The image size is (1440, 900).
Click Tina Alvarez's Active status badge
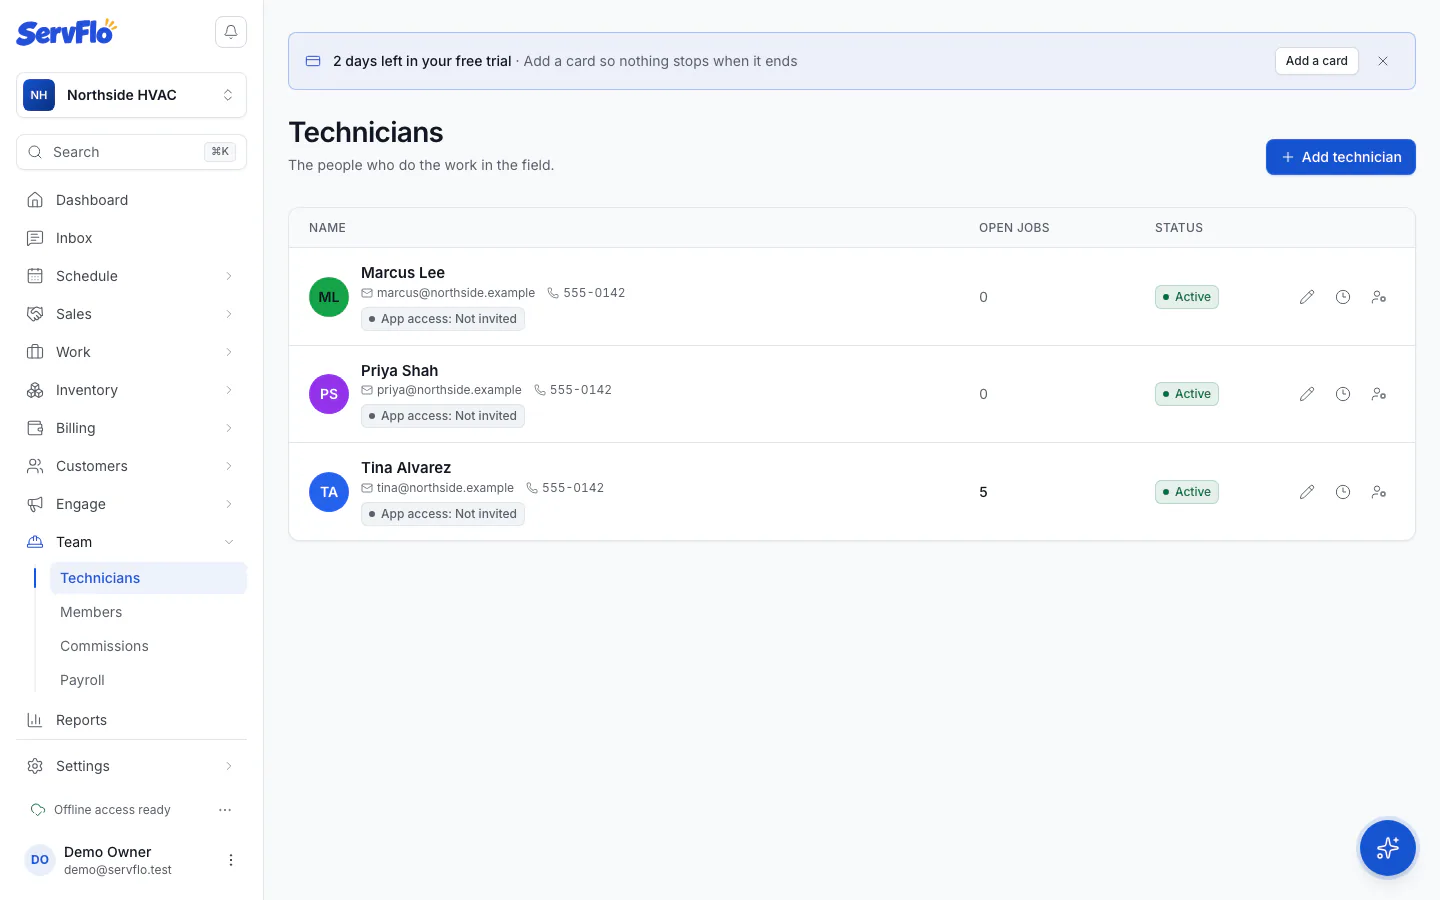tap(1187, 492)
